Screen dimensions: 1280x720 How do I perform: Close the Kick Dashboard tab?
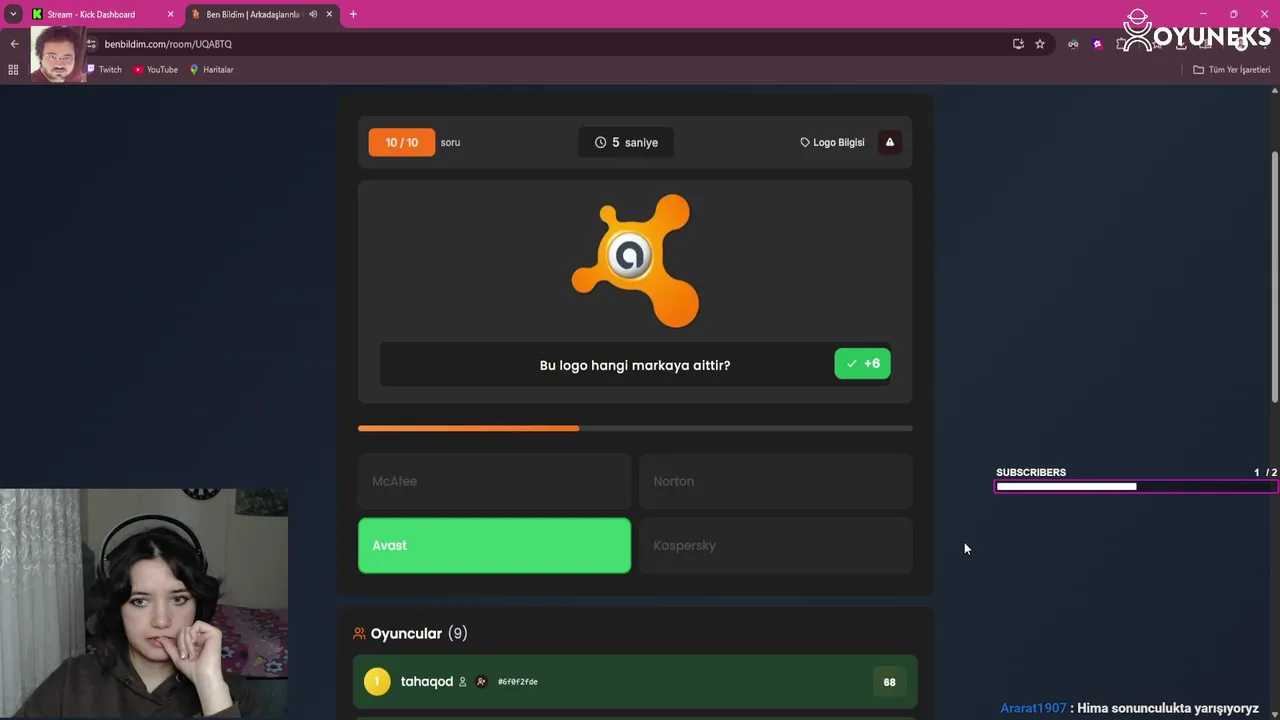(x=170, y=14)
